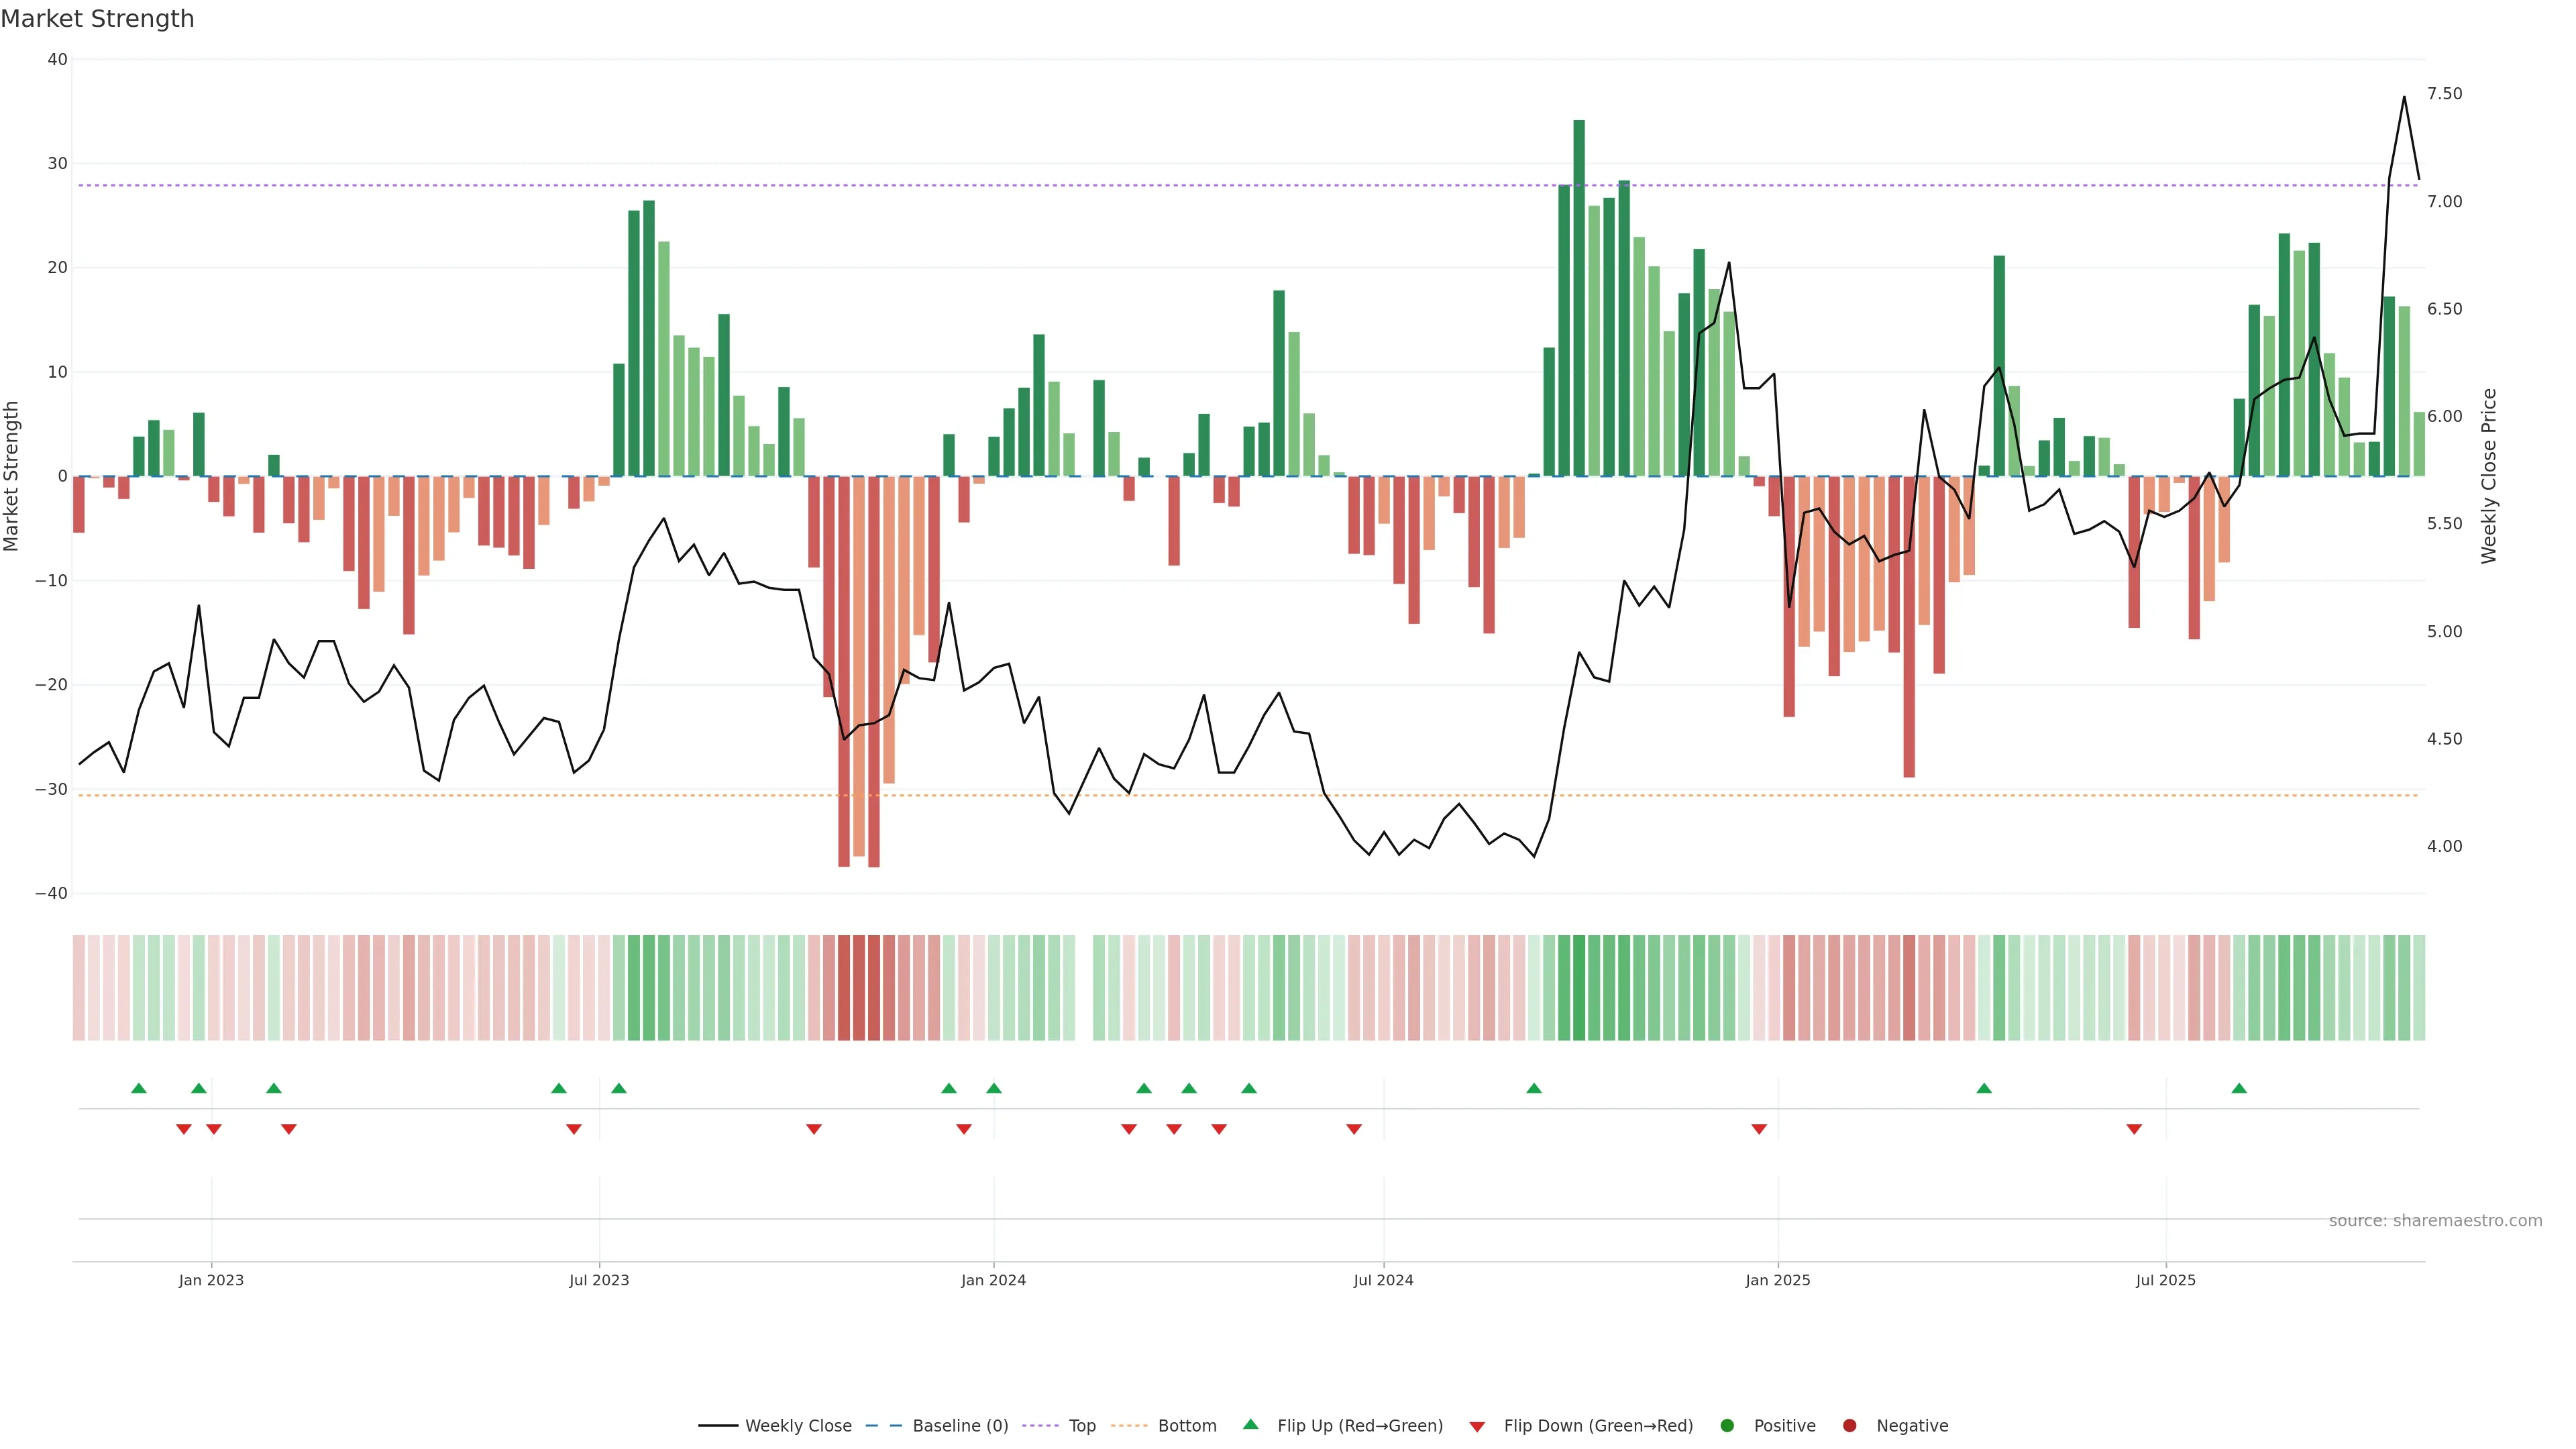Hide the Flip Up (Red→Green) legend series
The image size is (2576, 1449).
1359,1425
